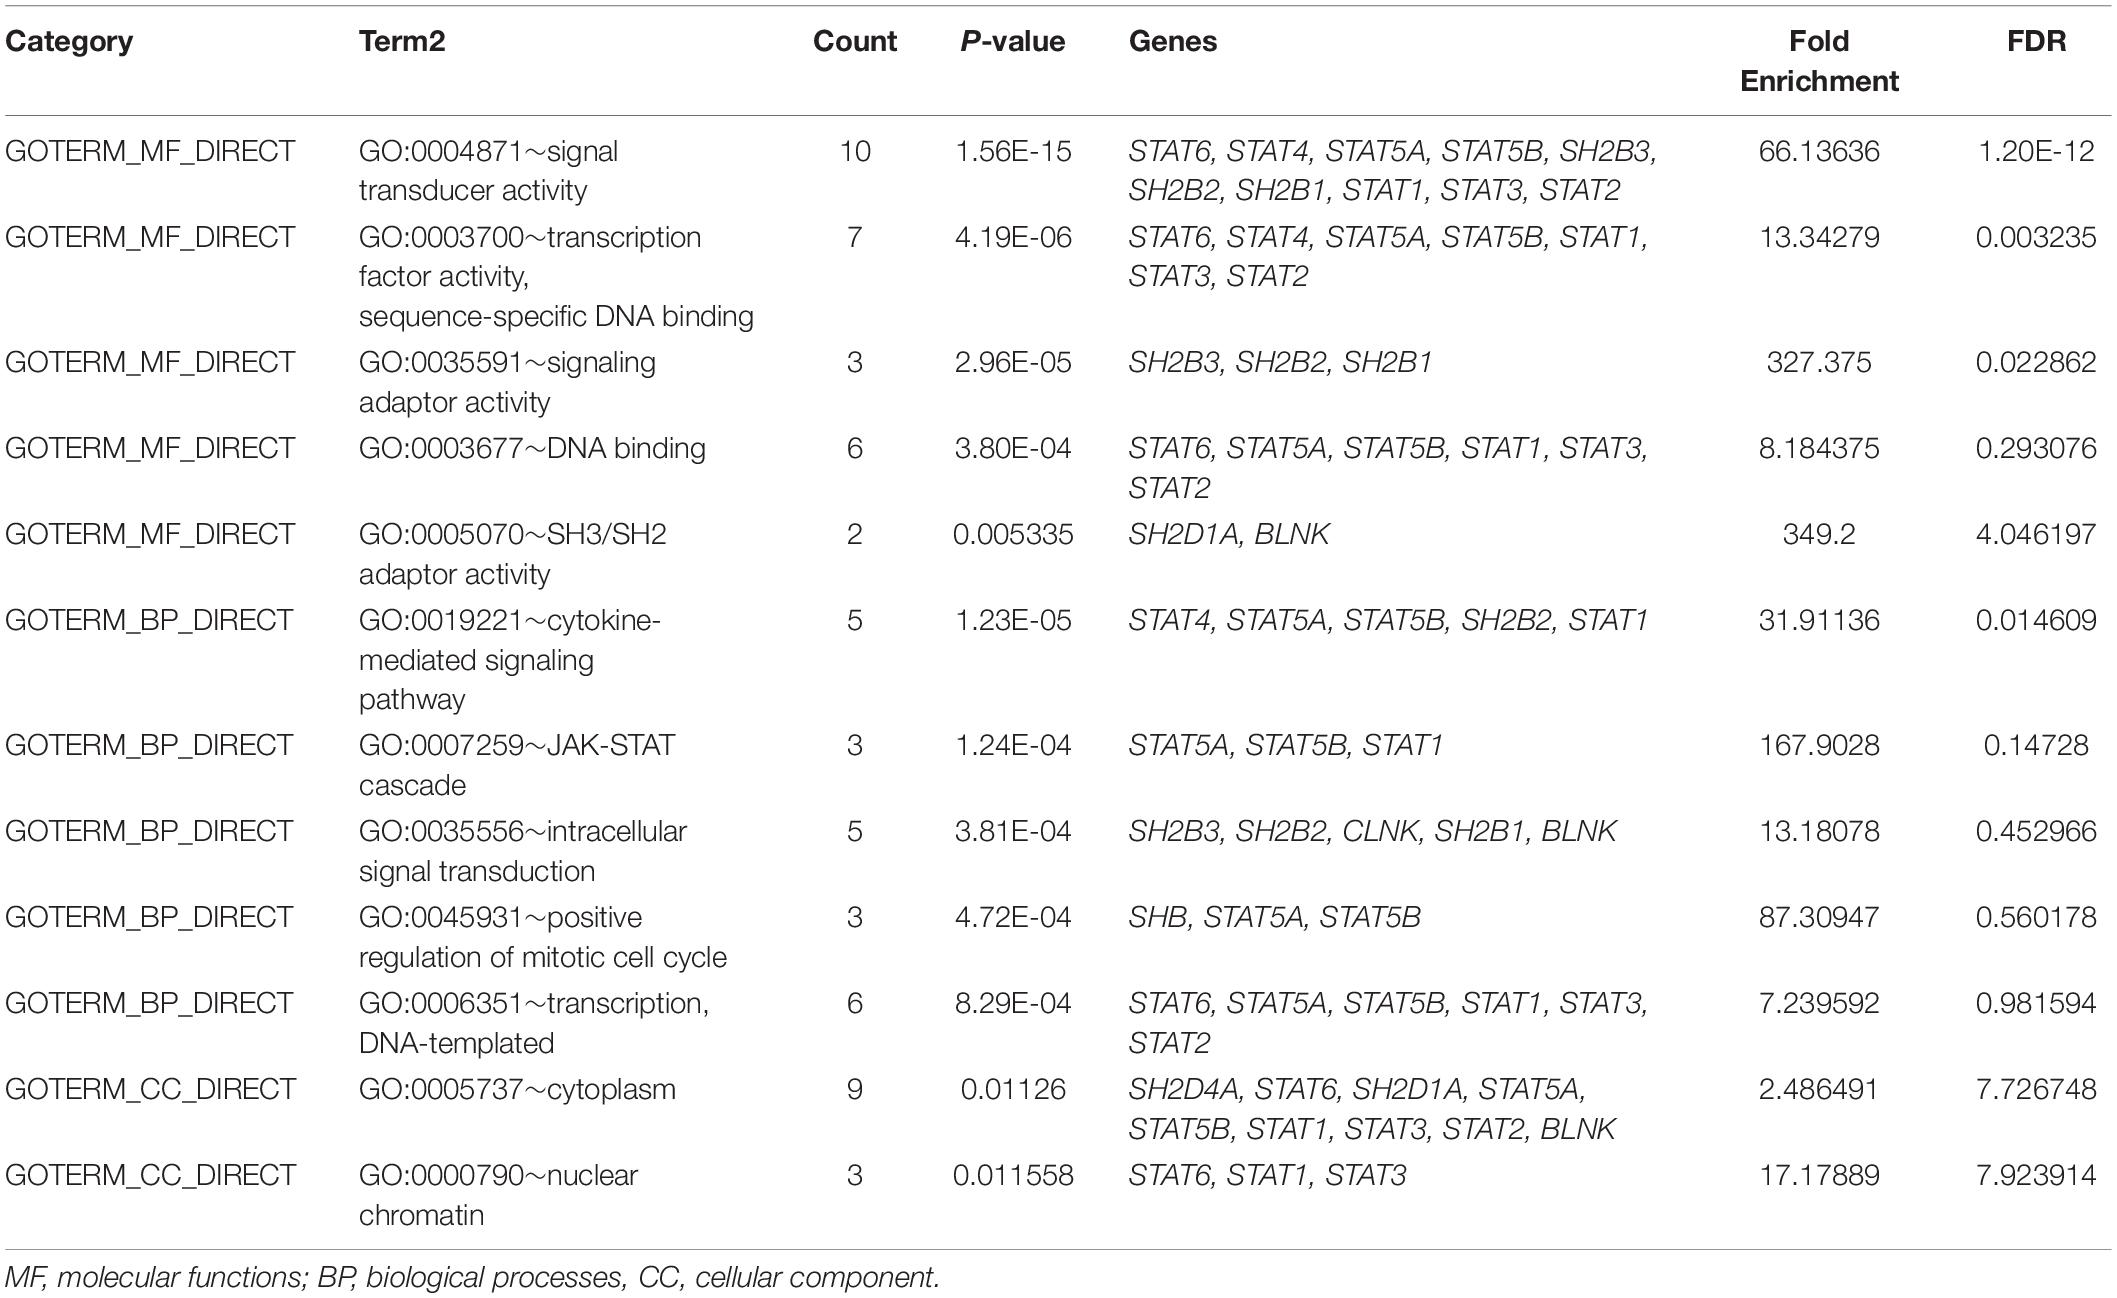The width and height of the screenshot is (2117, 1298).
Task: Click fold enrichment 8.184375
Action: tap(1819, 449)
